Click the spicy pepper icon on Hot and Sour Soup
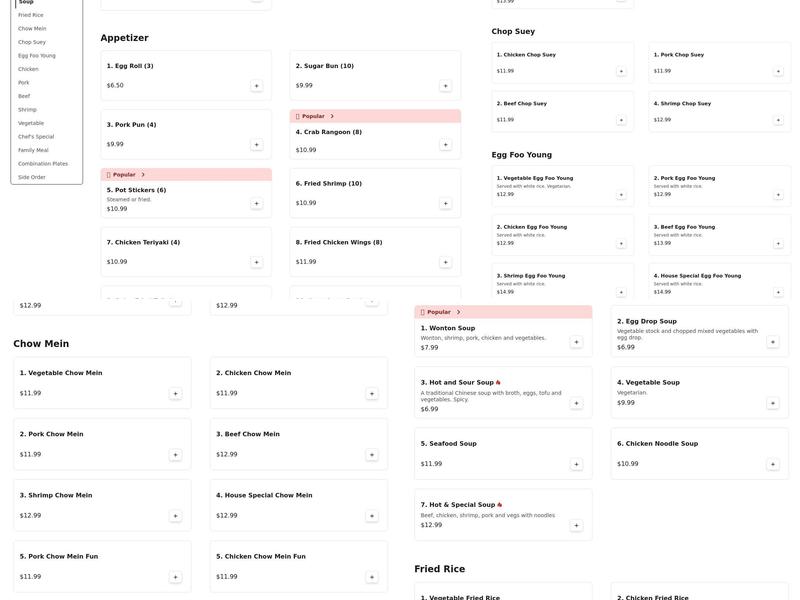This screenshot has width=800, height=600. coord(498,383)
